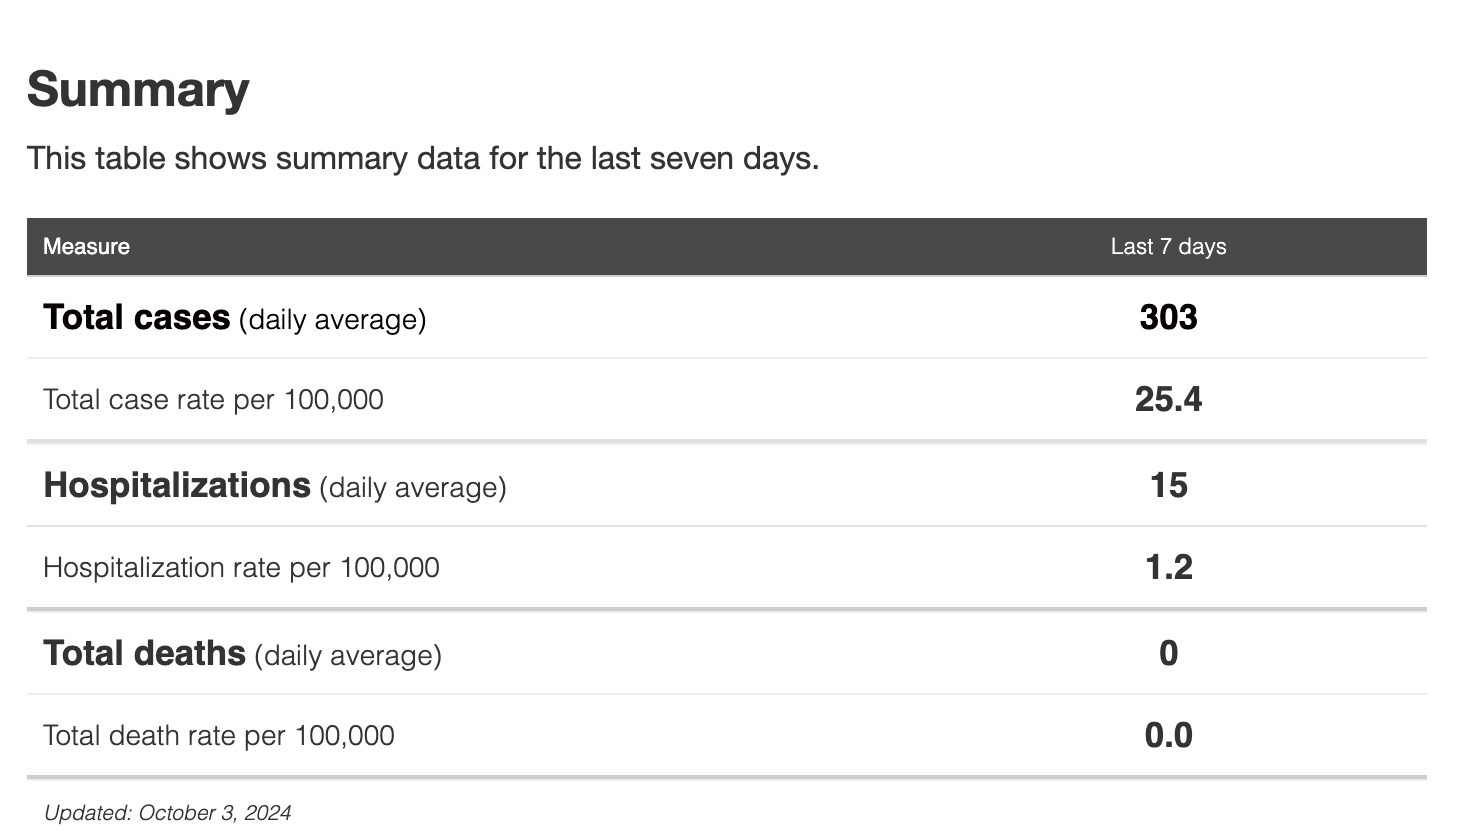
Task: Click the table description sentence about seven days
Action: [x=422, y=159]
